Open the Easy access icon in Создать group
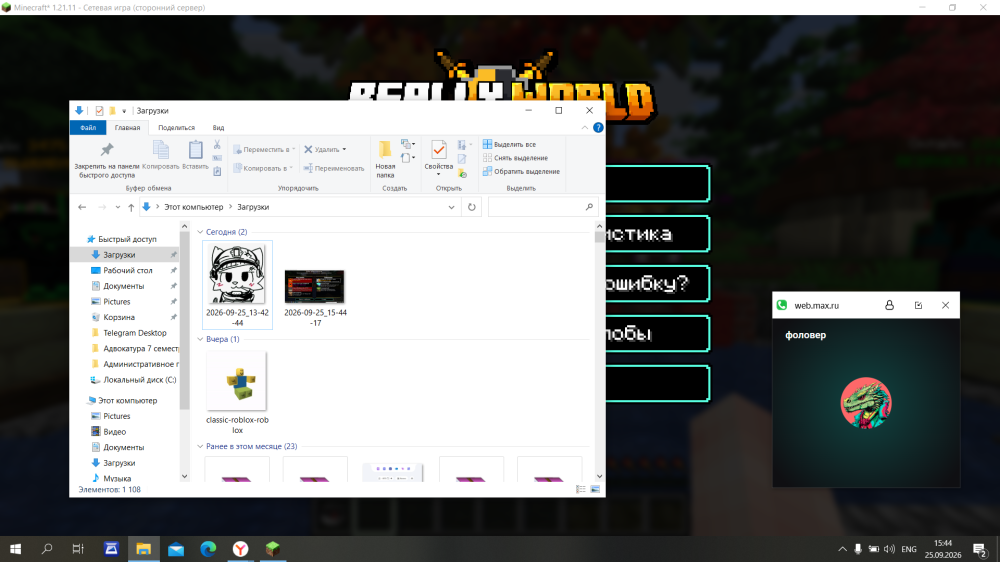 tap(408, 158)
